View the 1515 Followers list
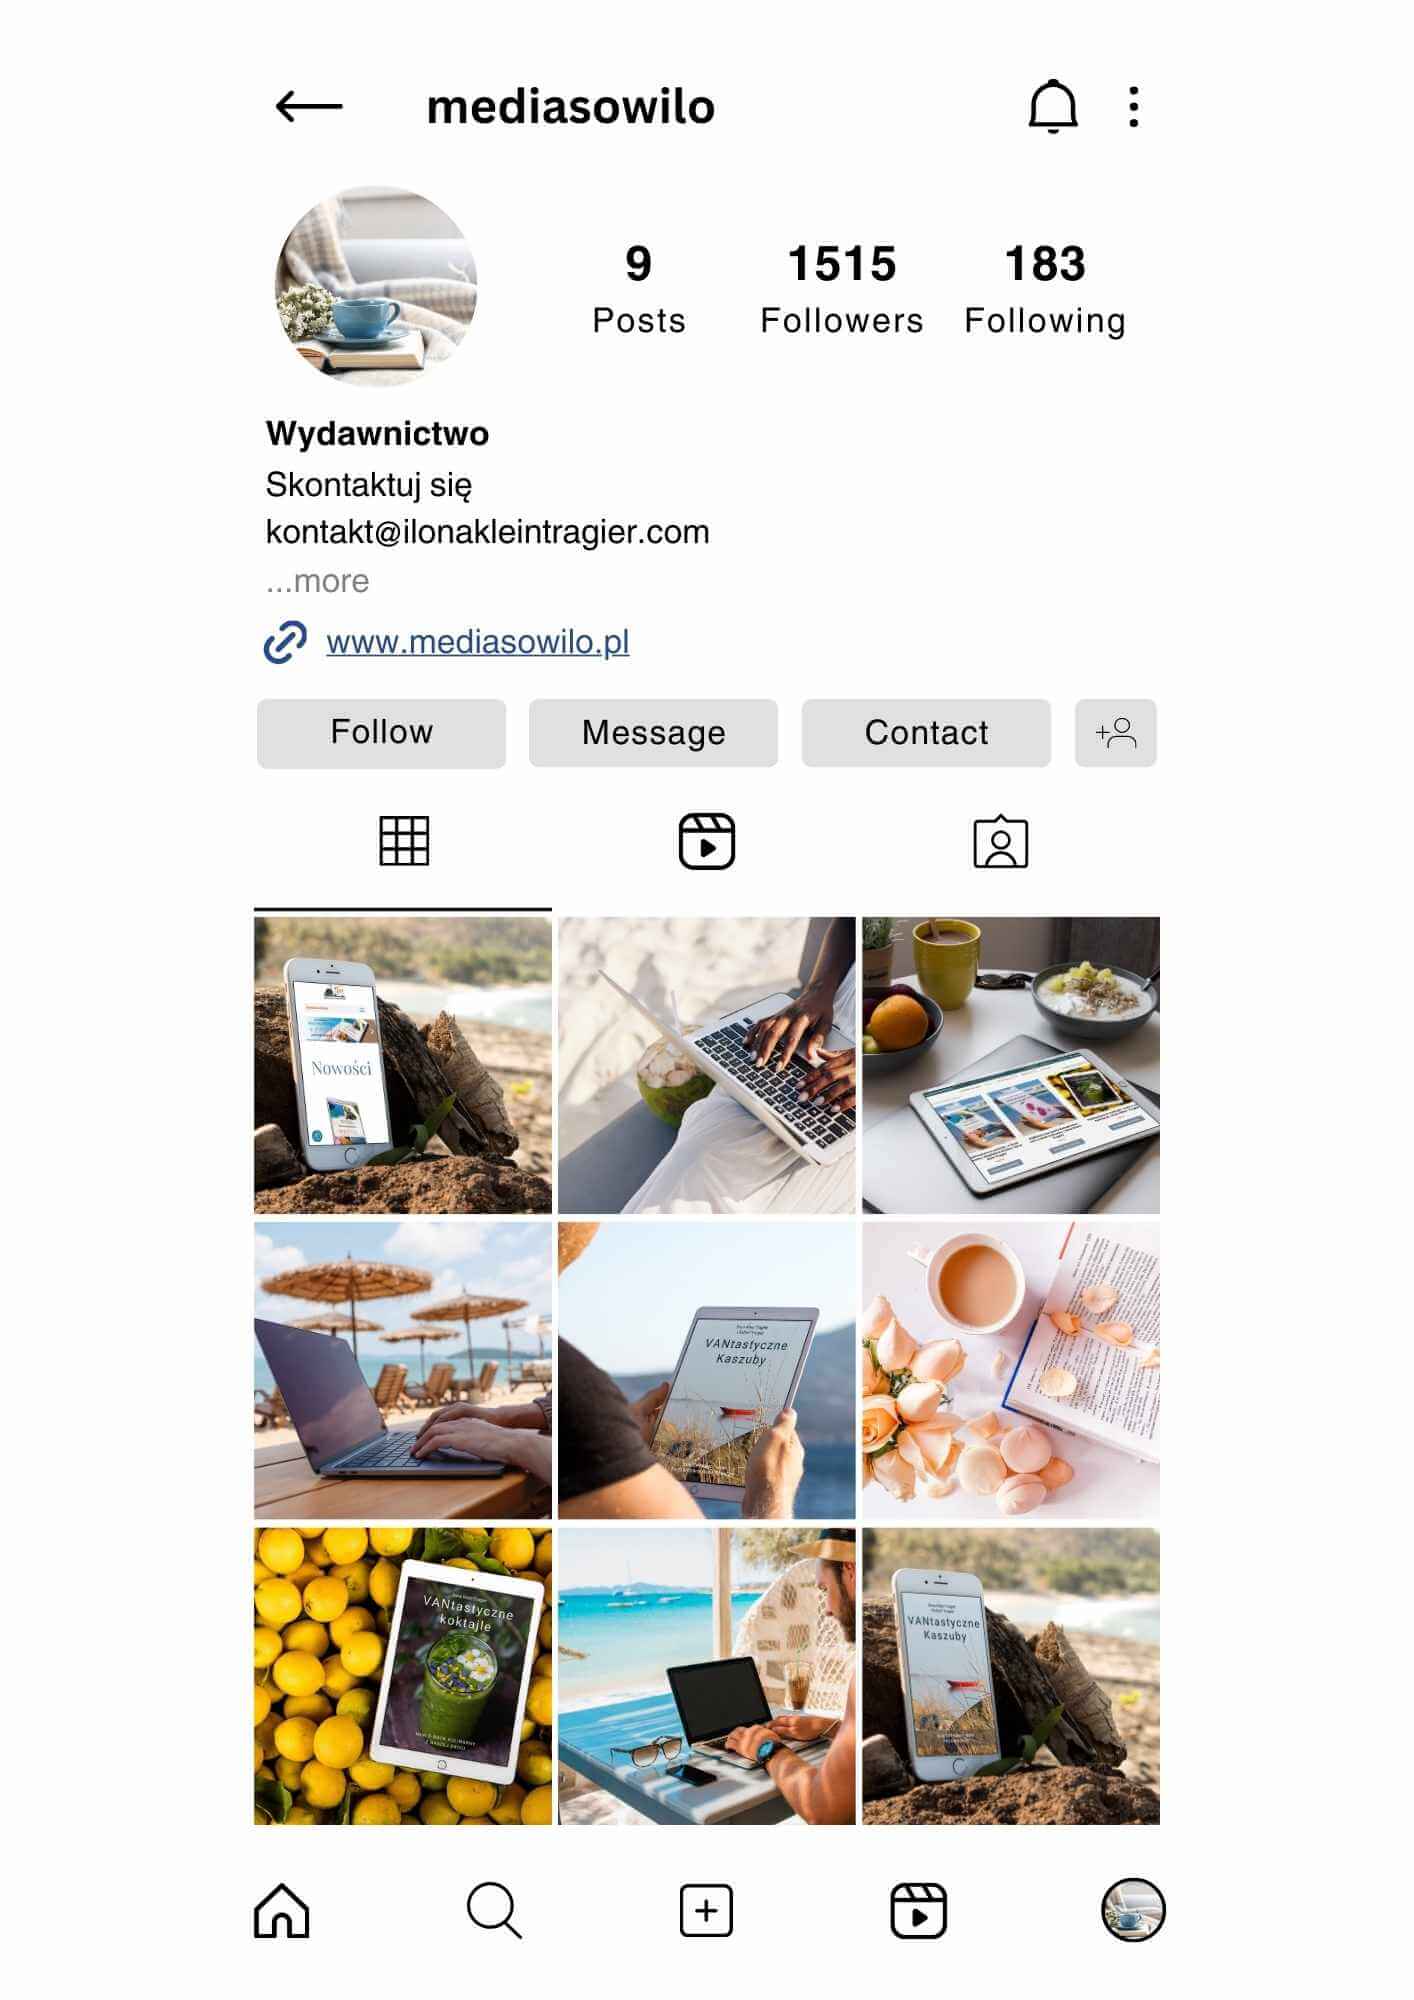The width and height of the screenshot is (1414, 2000). click(842, 289)
